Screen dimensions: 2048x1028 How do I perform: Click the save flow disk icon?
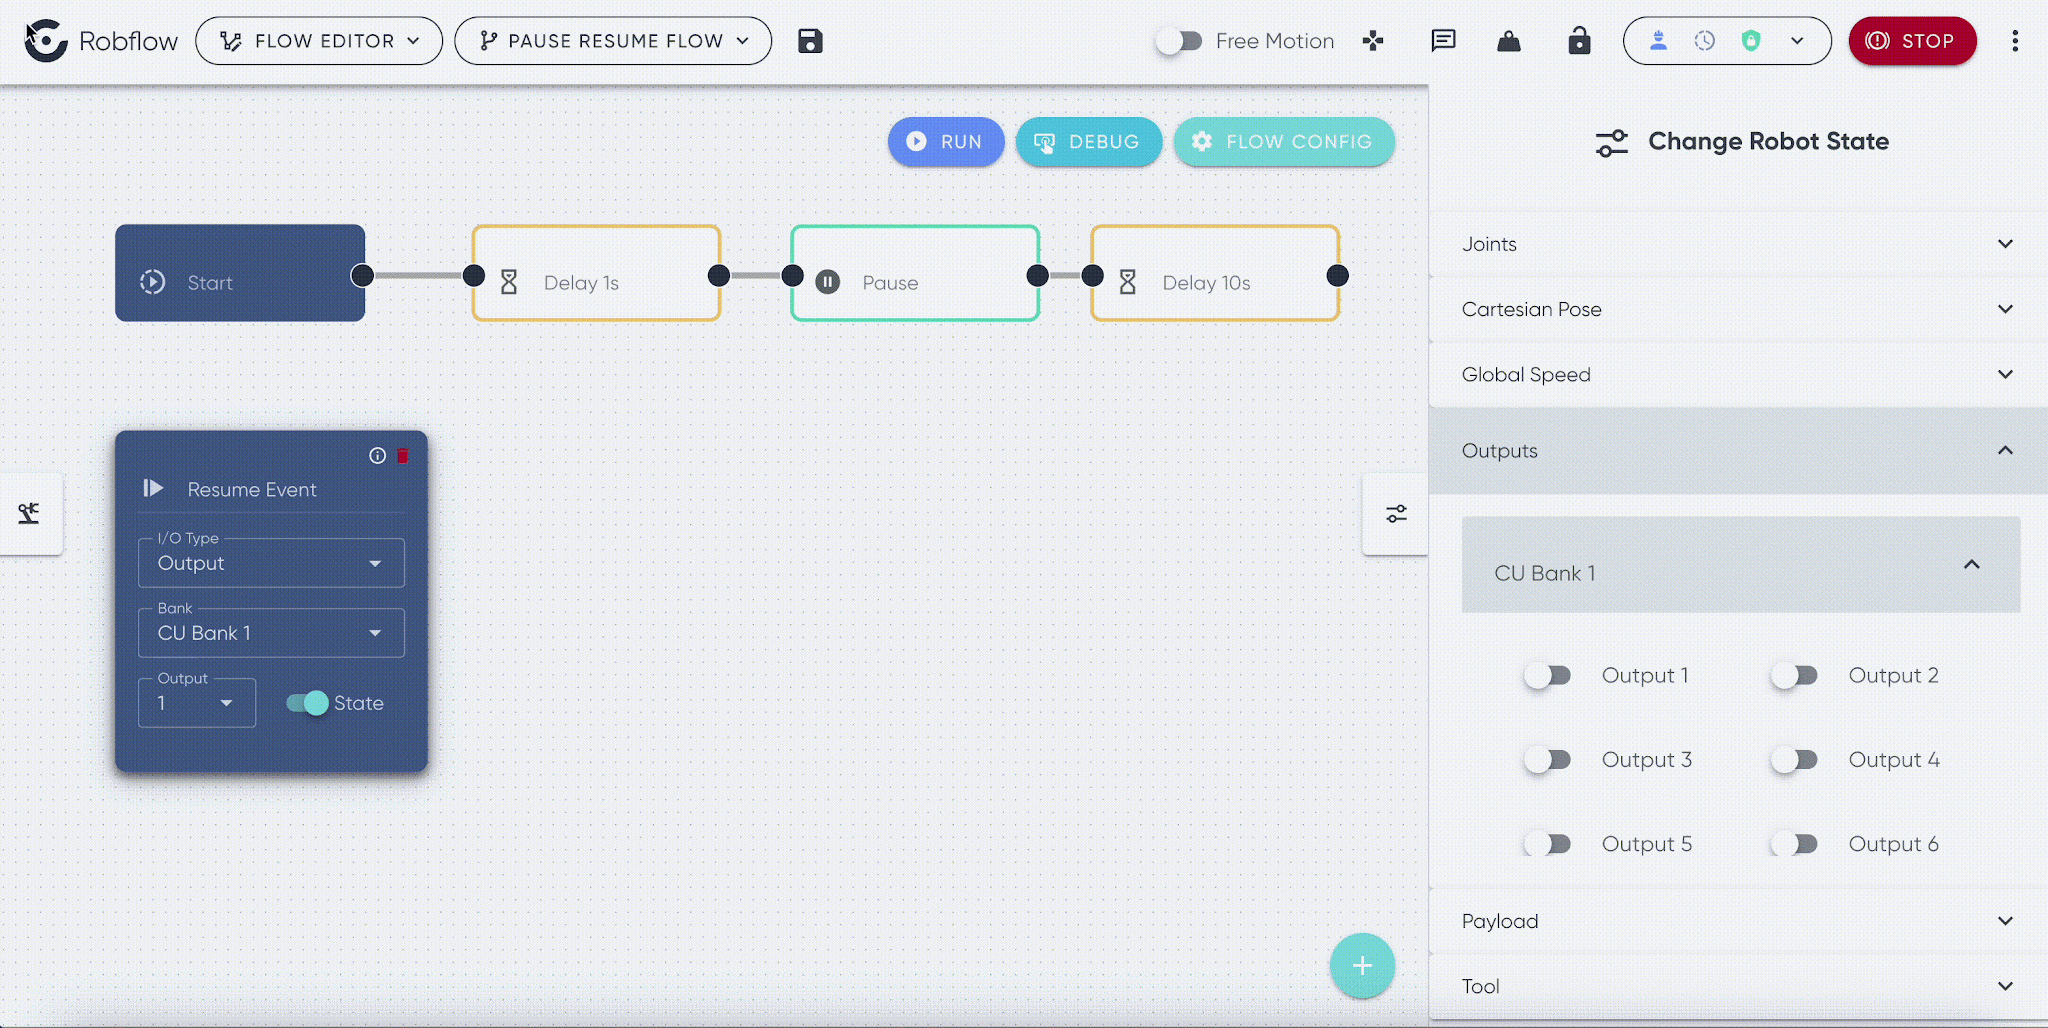810,41
